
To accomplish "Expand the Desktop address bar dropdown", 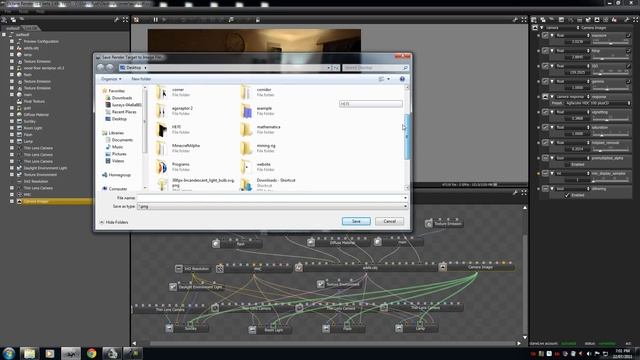I will coord(329,68).
